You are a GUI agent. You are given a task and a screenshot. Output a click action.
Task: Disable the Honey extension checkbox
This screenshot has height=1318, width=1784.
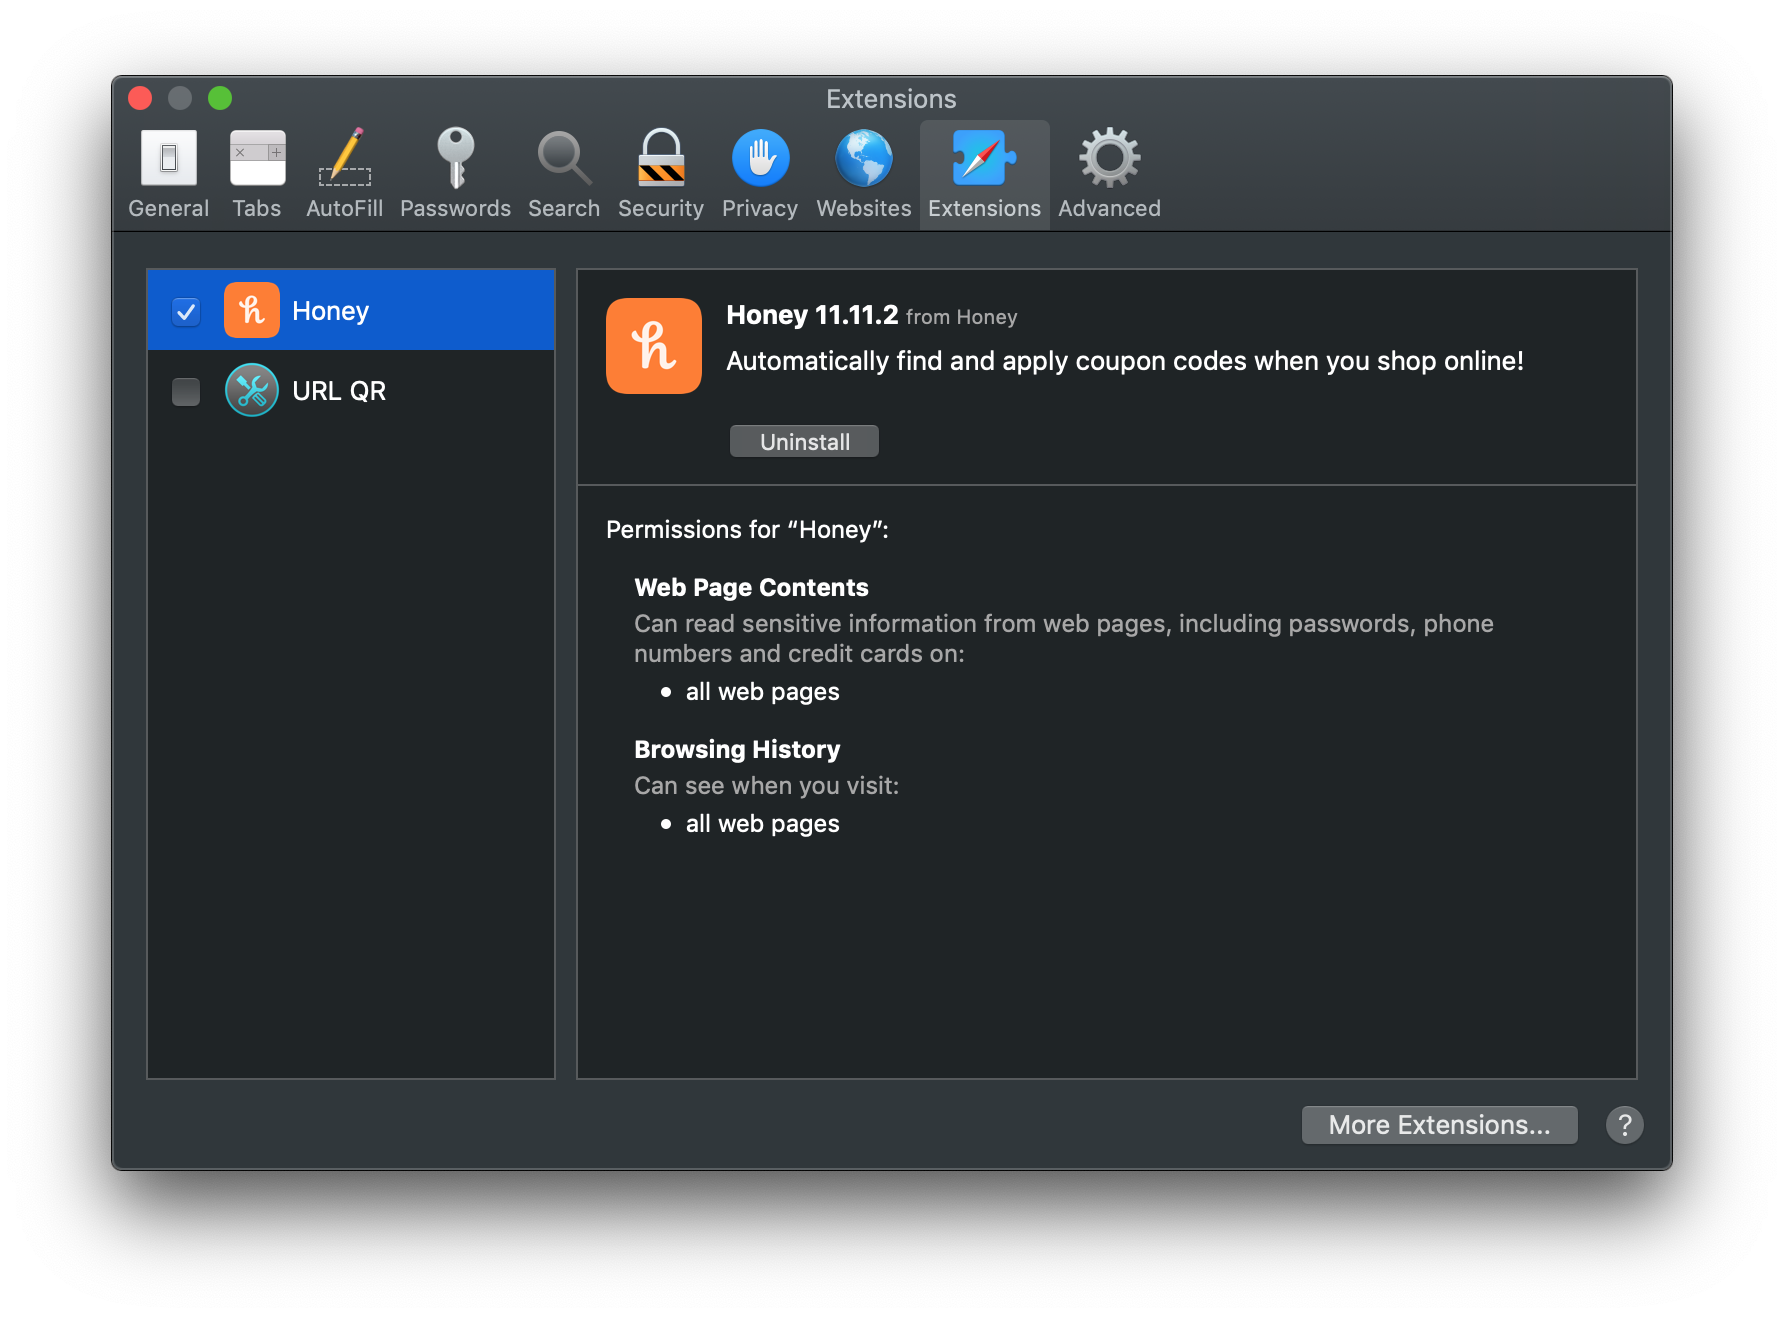186,312
